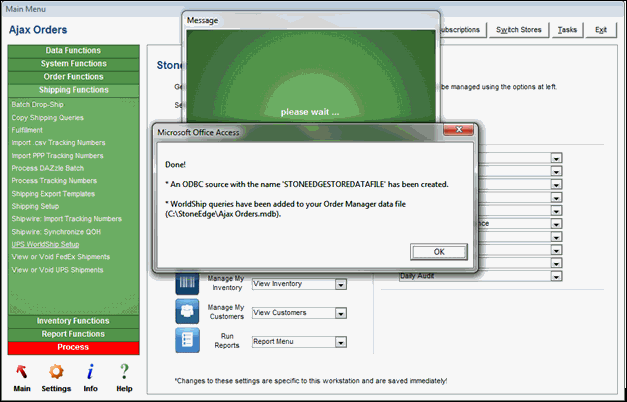Click the Run Reports icon

pyautogui.click(x=187, y=340)
